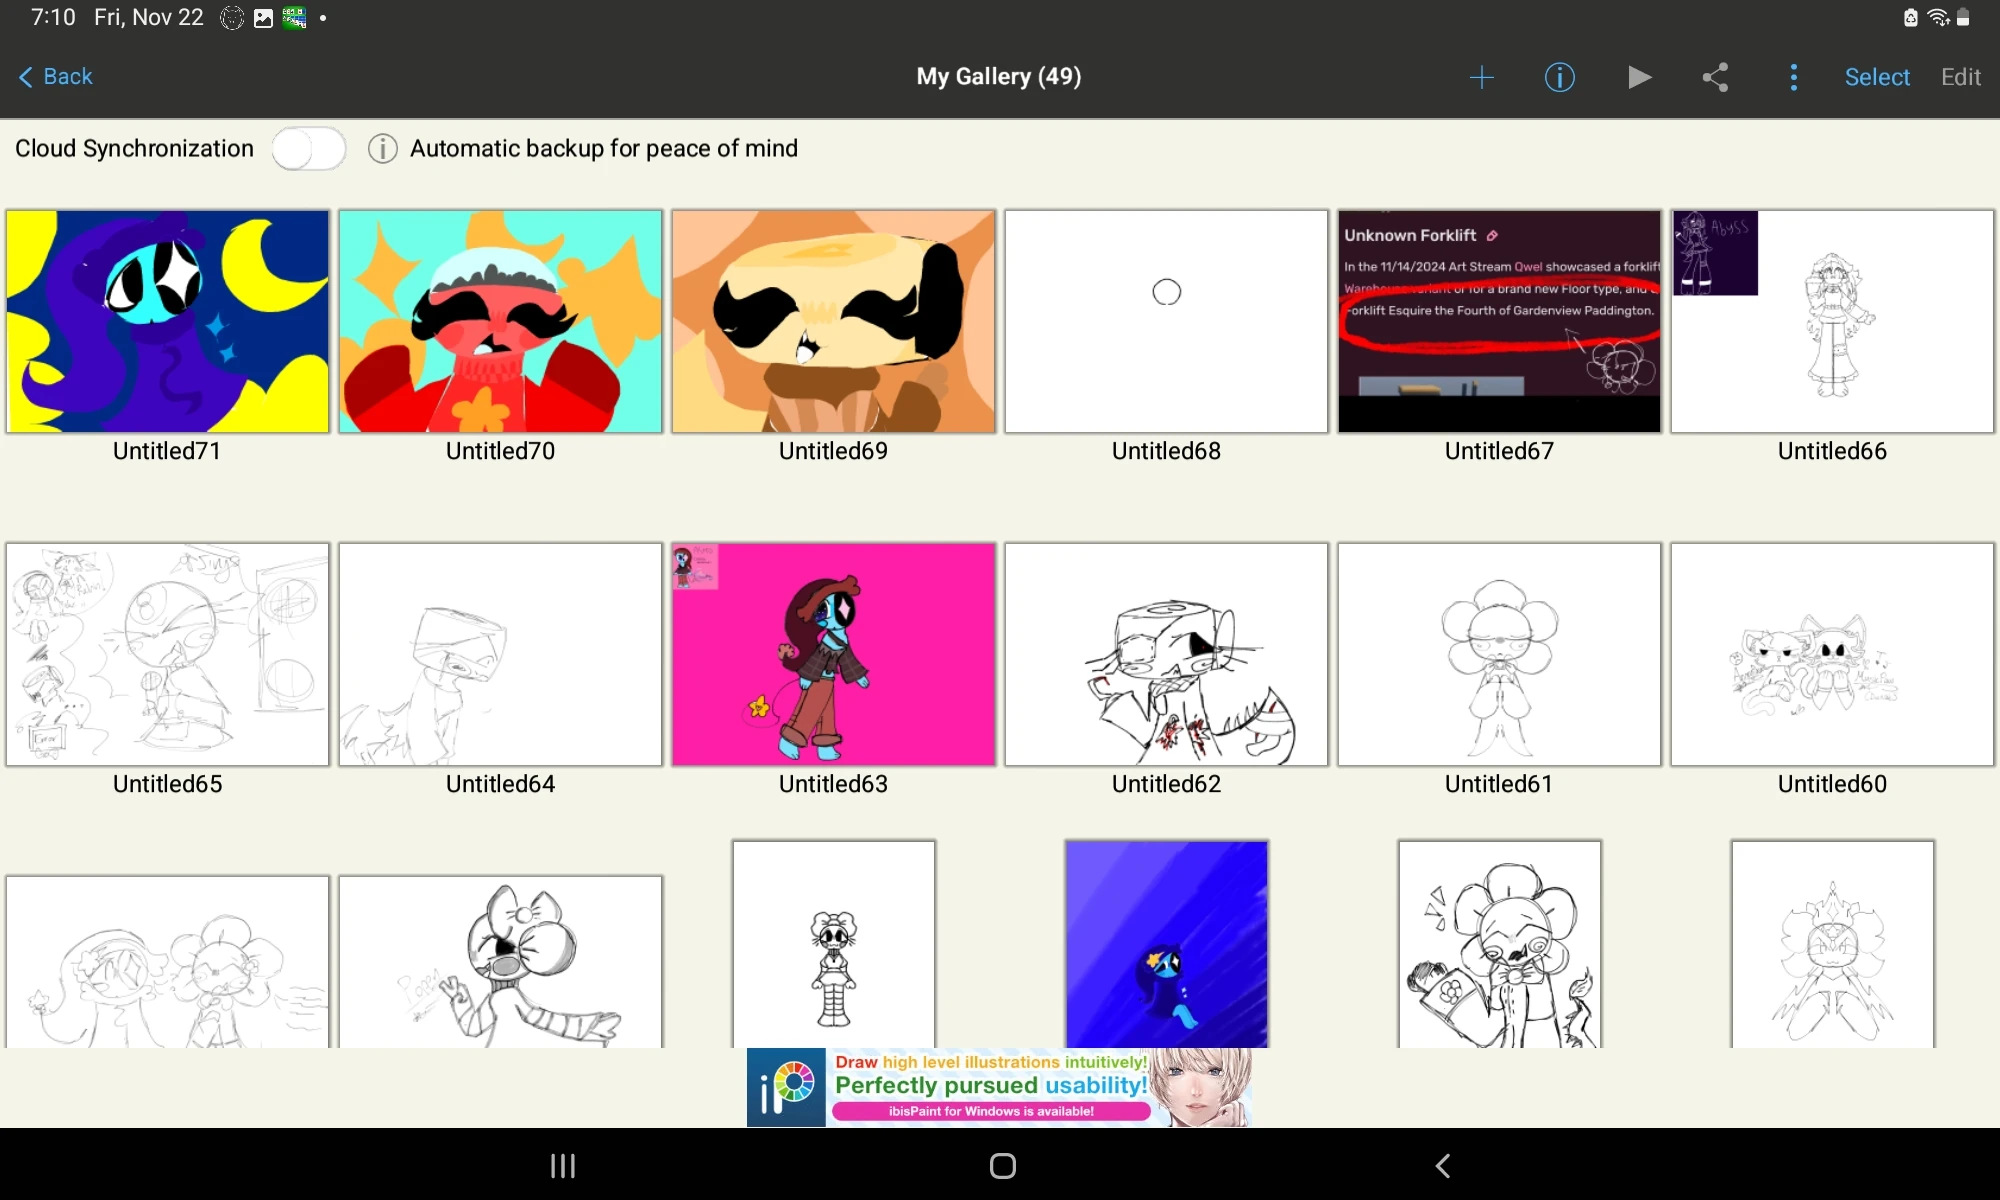The width and height of the screenshot is (2000, 1200).
Task: Open gallery information via the i icon
Action: pyautogui.click(x=1559, y=77)
